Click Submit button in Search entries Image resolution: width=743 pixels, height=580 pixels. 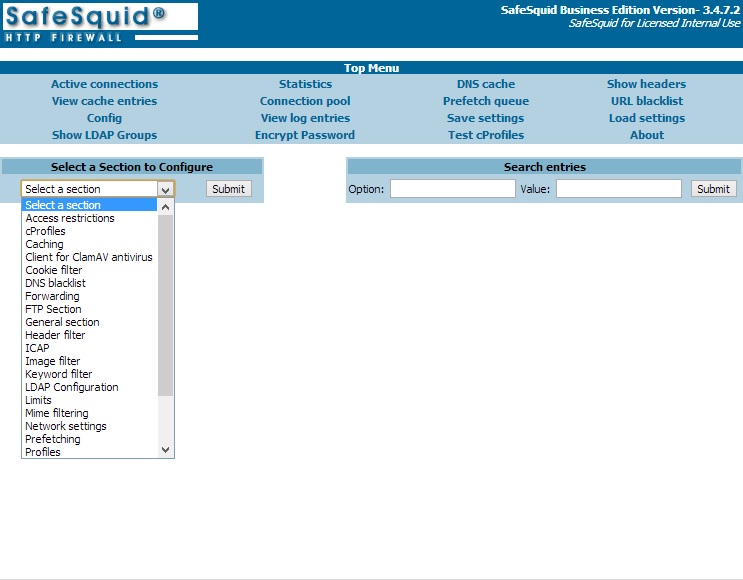(x=713, y=189)
